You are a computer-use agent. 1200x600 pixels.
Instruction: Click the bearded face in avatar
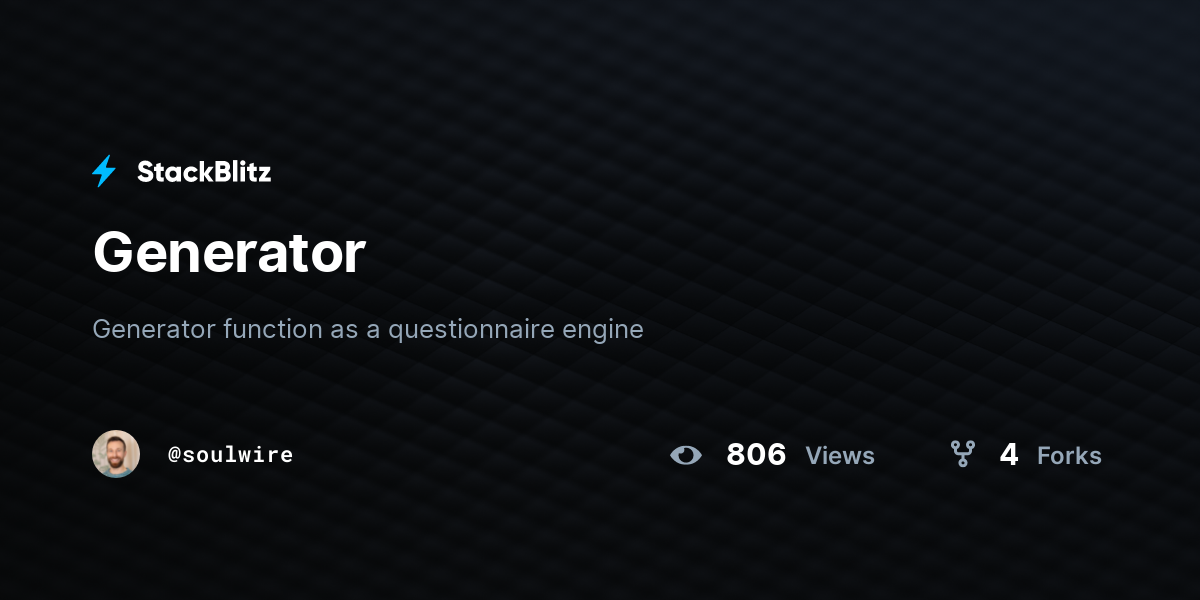tap(116, 453)
